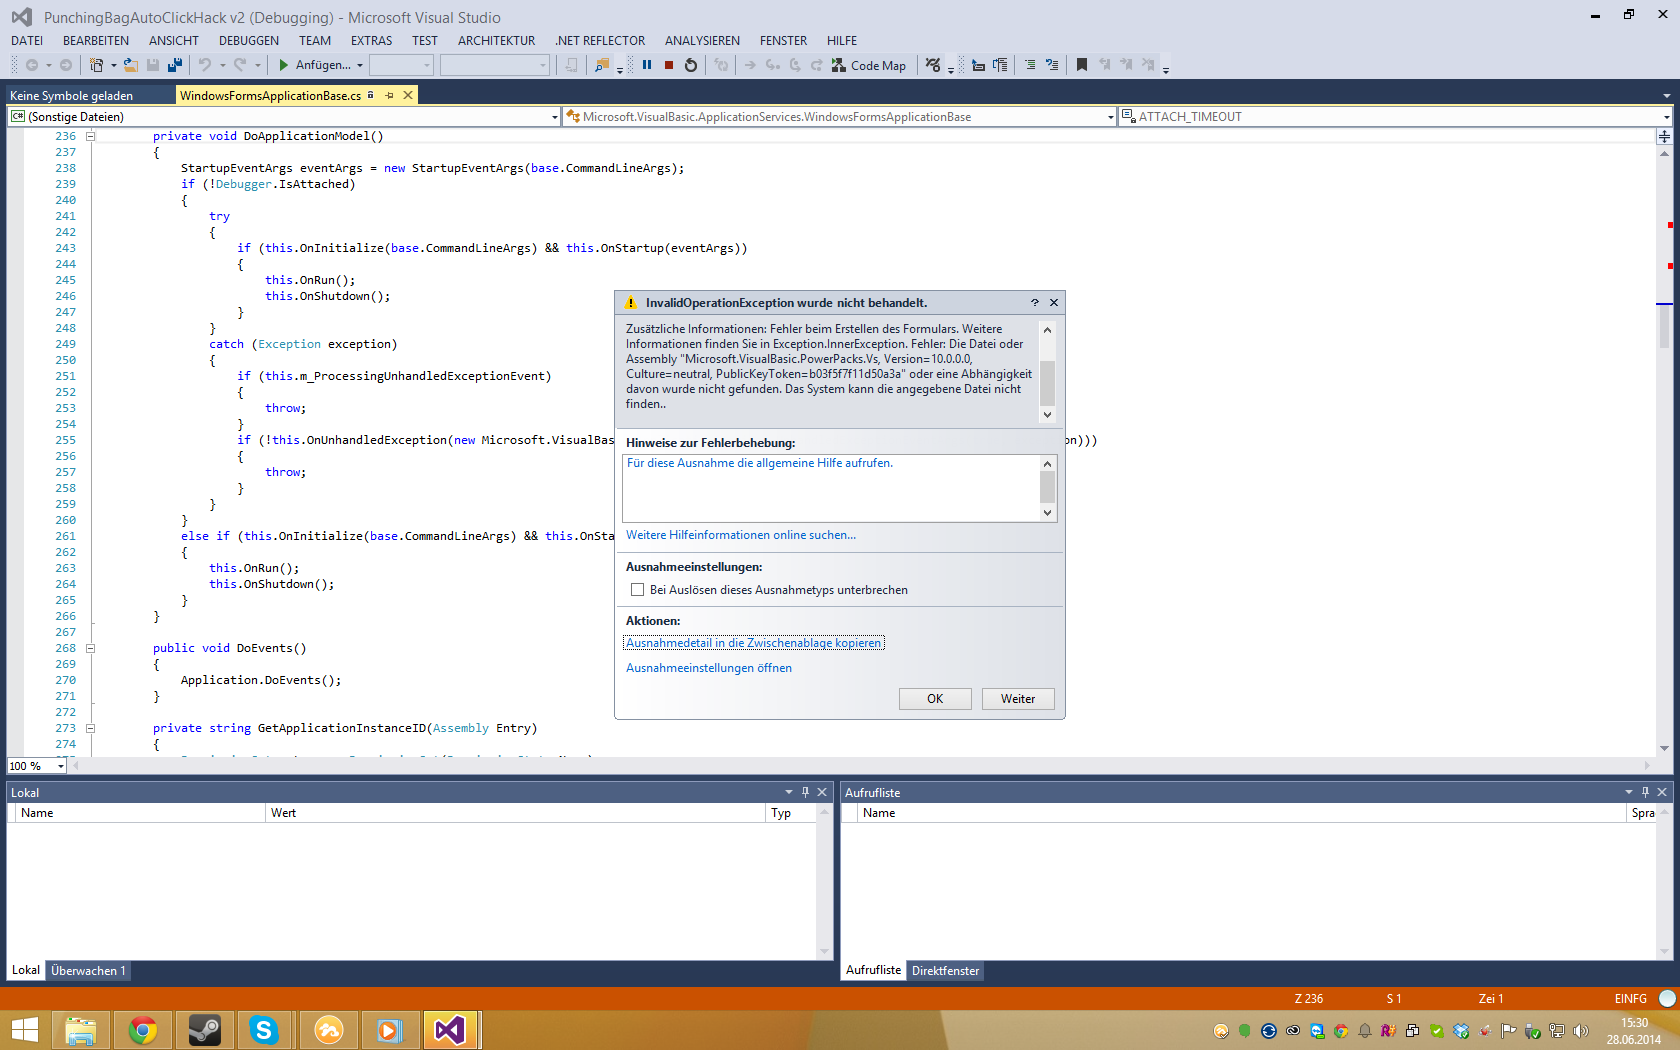The height and width of the screenshot is (1050, 1680).
Task: Click the exception dialog help question mark
Action: [1035, 302]
